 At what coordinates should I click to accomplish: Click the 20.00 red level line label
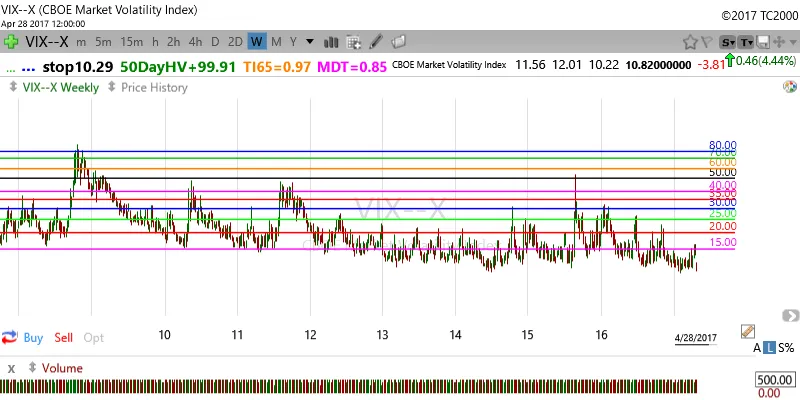[722, 226]
